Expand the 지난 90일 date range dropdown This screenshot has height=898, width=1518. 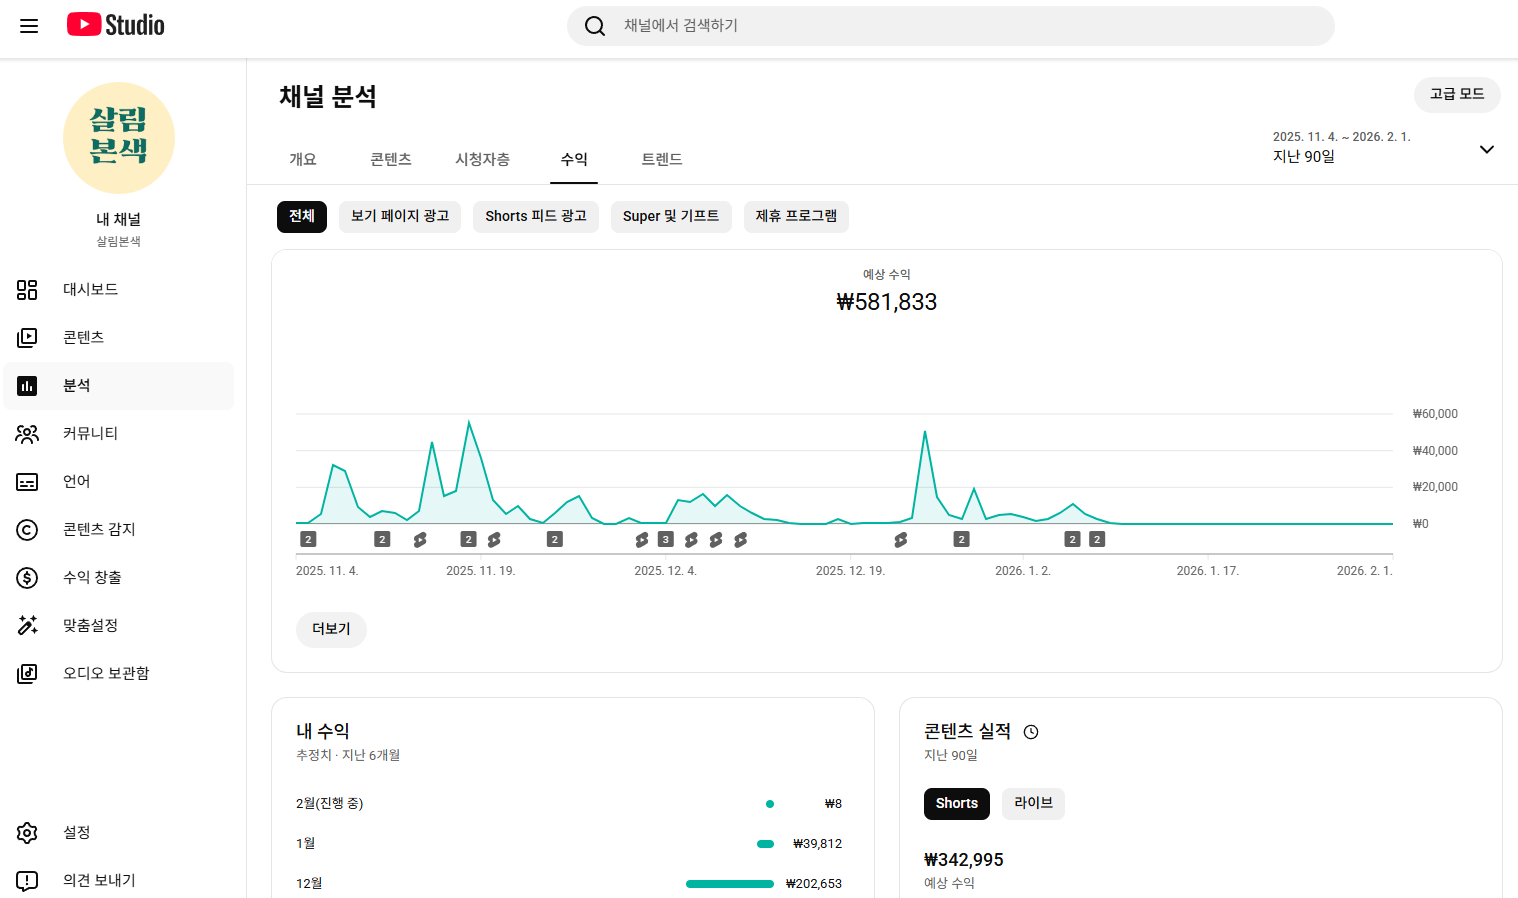click(1486, 150)
